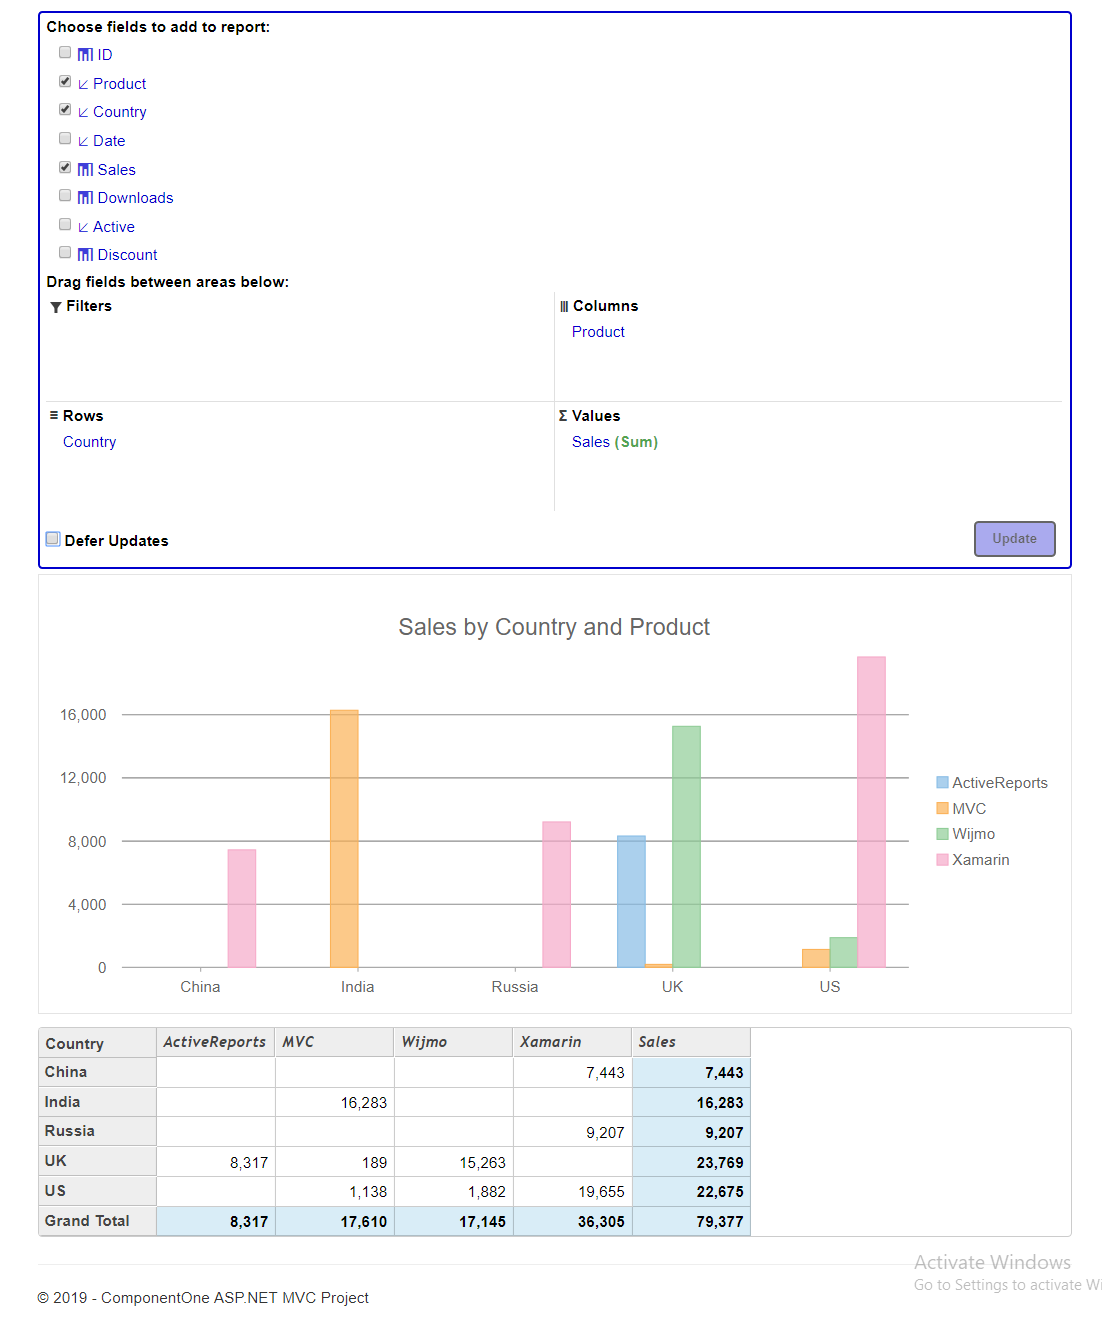The width and height of the screenshot is (1102, 1340).
Task: Click the dimension icon beside Product field
Action: click(83, 84)
